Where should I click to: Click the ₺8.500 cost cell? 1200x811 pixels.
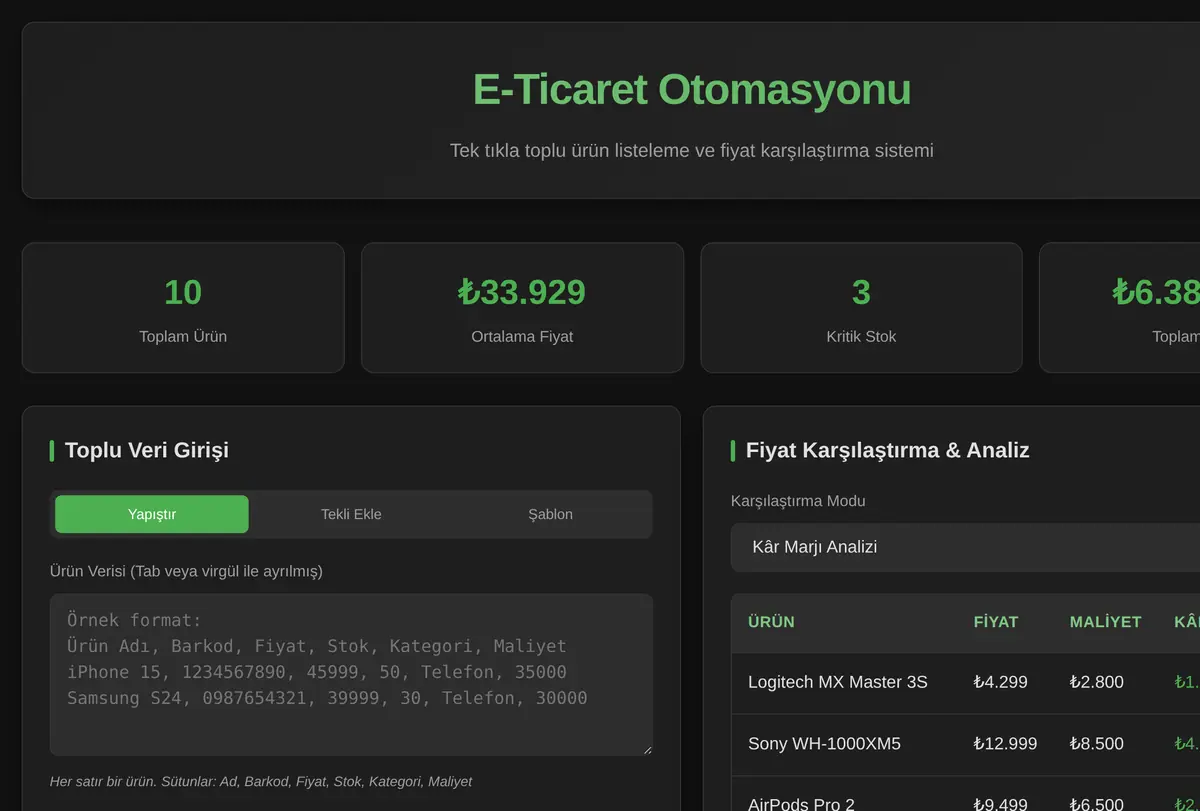click(1096, 744)
